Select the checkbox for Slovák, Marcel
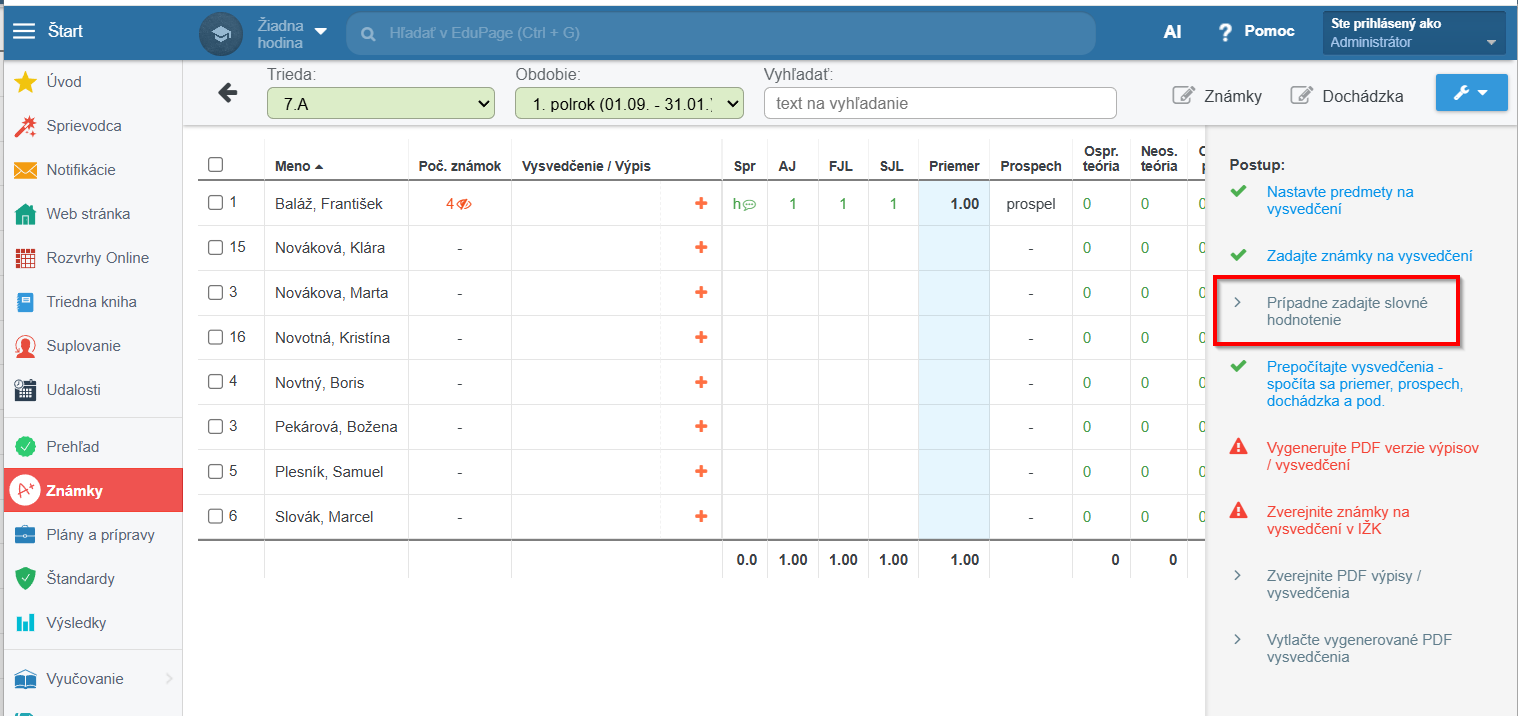This screenshot has width=1518, height=716. click(x=216, y=516)
